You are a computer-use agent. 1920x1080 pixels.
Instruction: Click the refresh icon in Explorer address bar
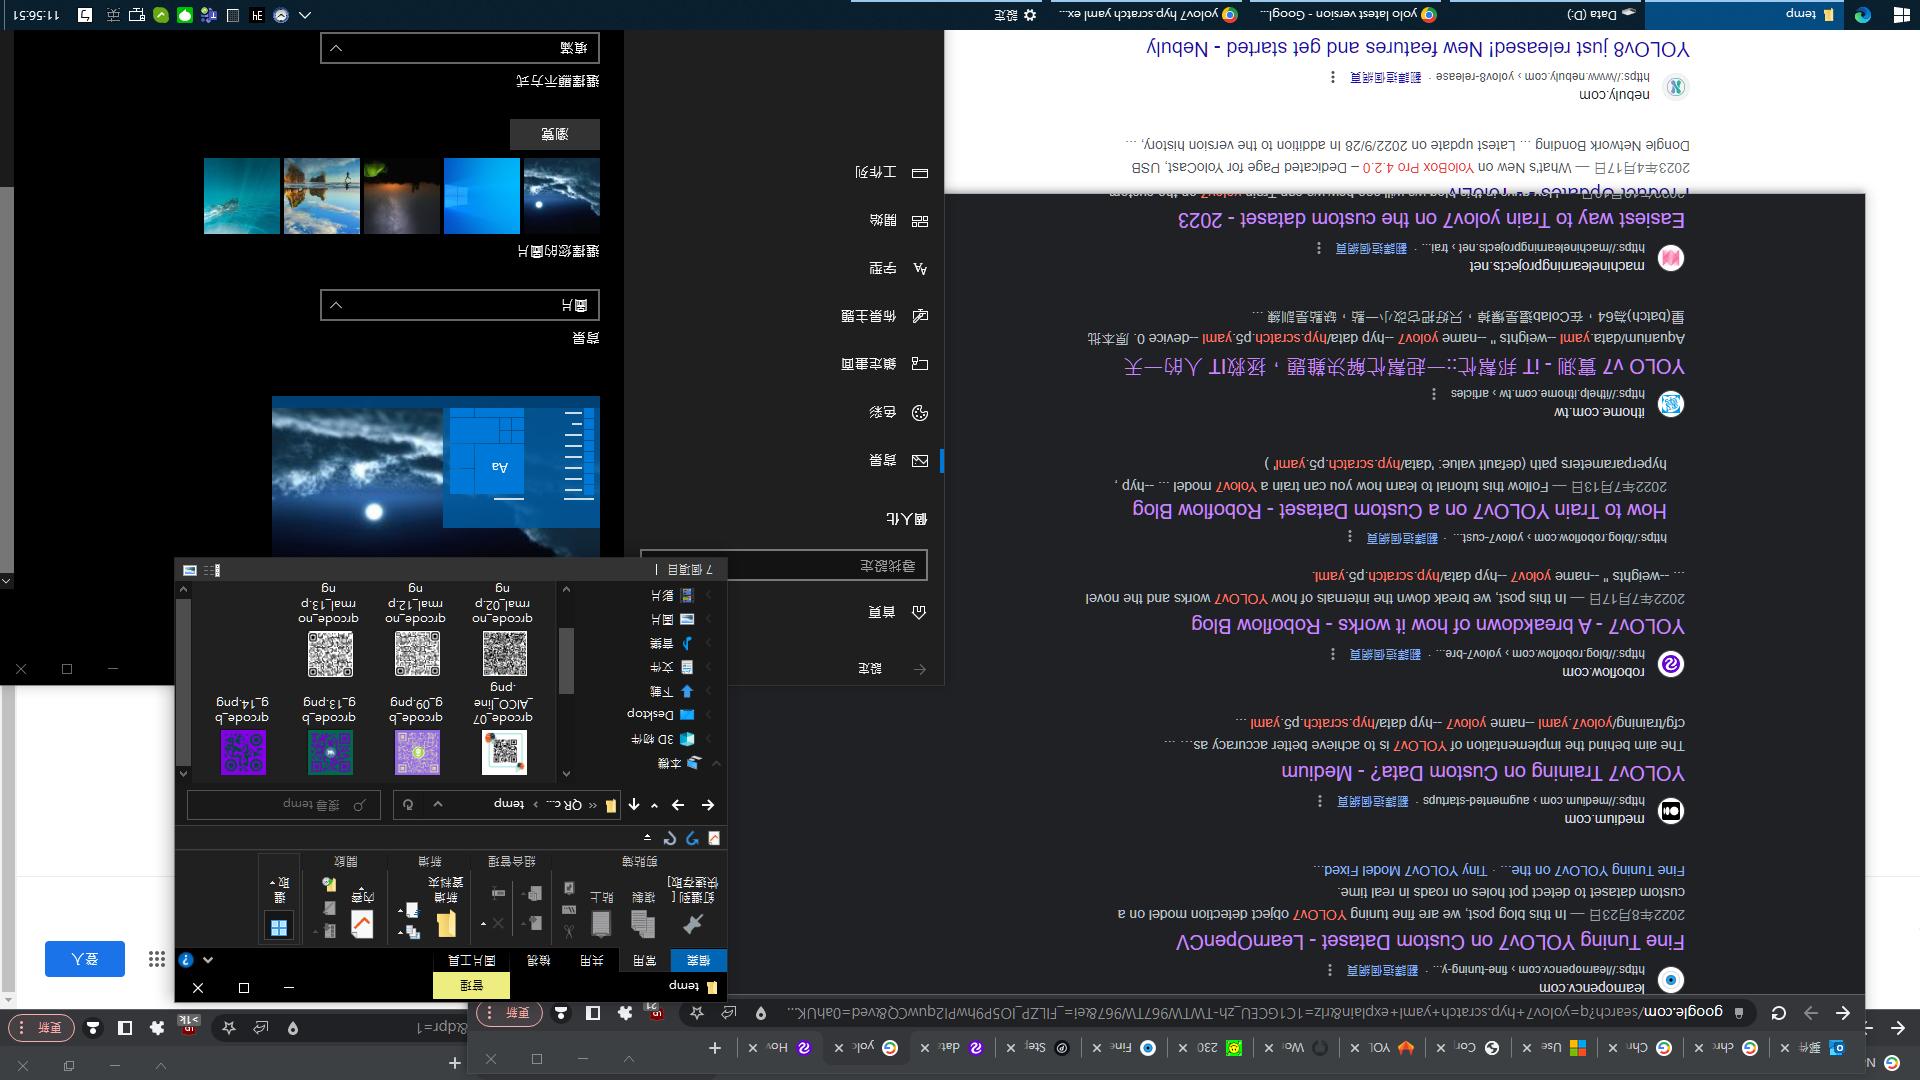pyautogui.click(x=408, y=805)
